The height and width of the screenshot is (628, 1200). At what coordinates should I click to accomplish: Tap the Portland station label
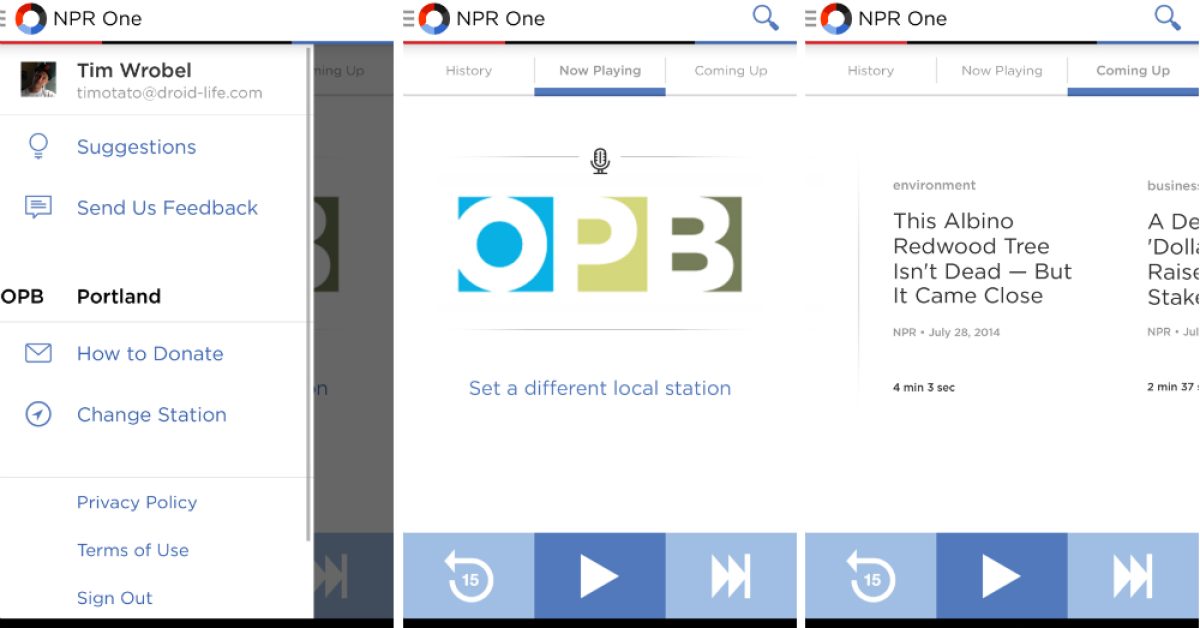(x=119, y=296)
